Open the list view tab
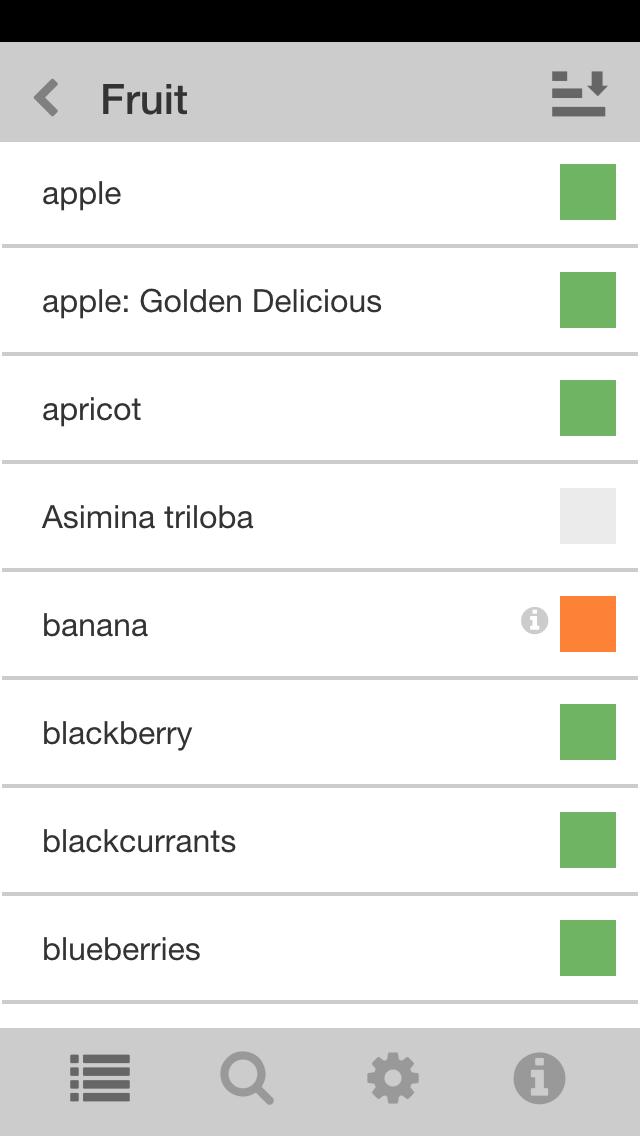Image resolution: width=640 pixels, height=1136 pixels. 100,1079
